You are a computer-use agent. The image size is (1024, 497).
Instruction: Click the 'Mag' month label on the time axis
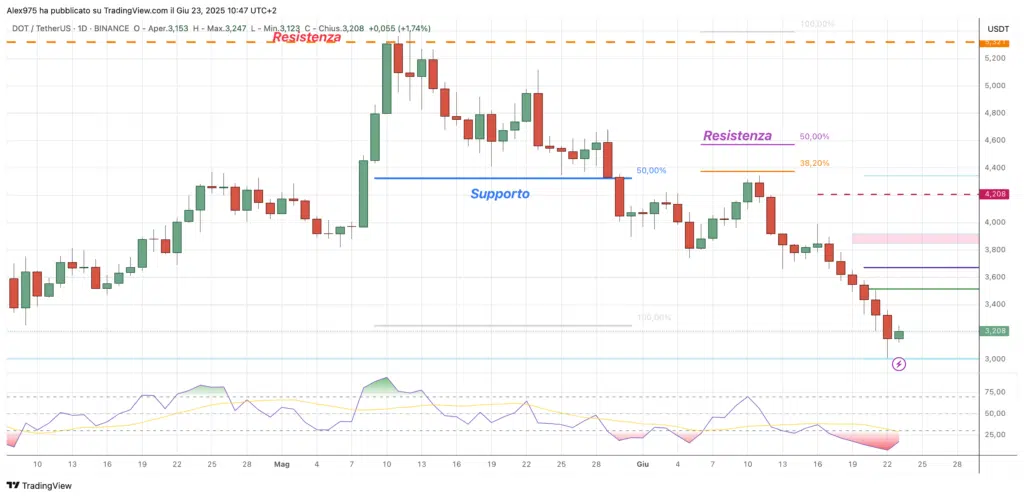point(281,464)
